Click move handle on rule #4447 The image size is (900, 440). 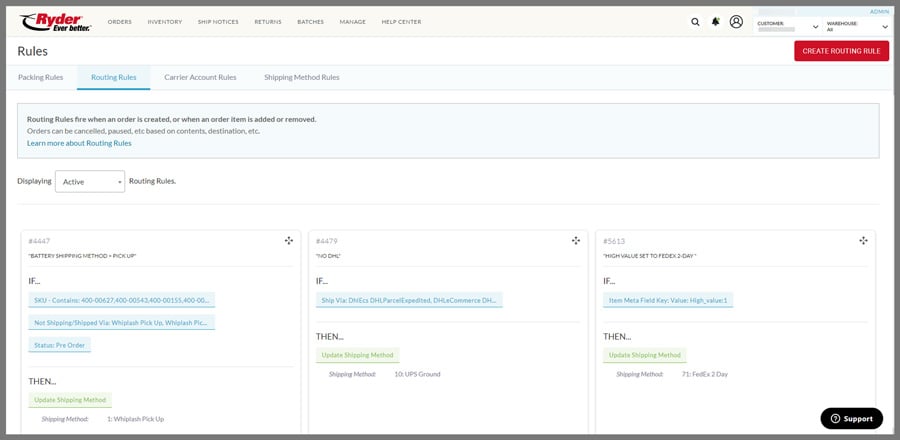pyautogui.click(x=288, y=241)
